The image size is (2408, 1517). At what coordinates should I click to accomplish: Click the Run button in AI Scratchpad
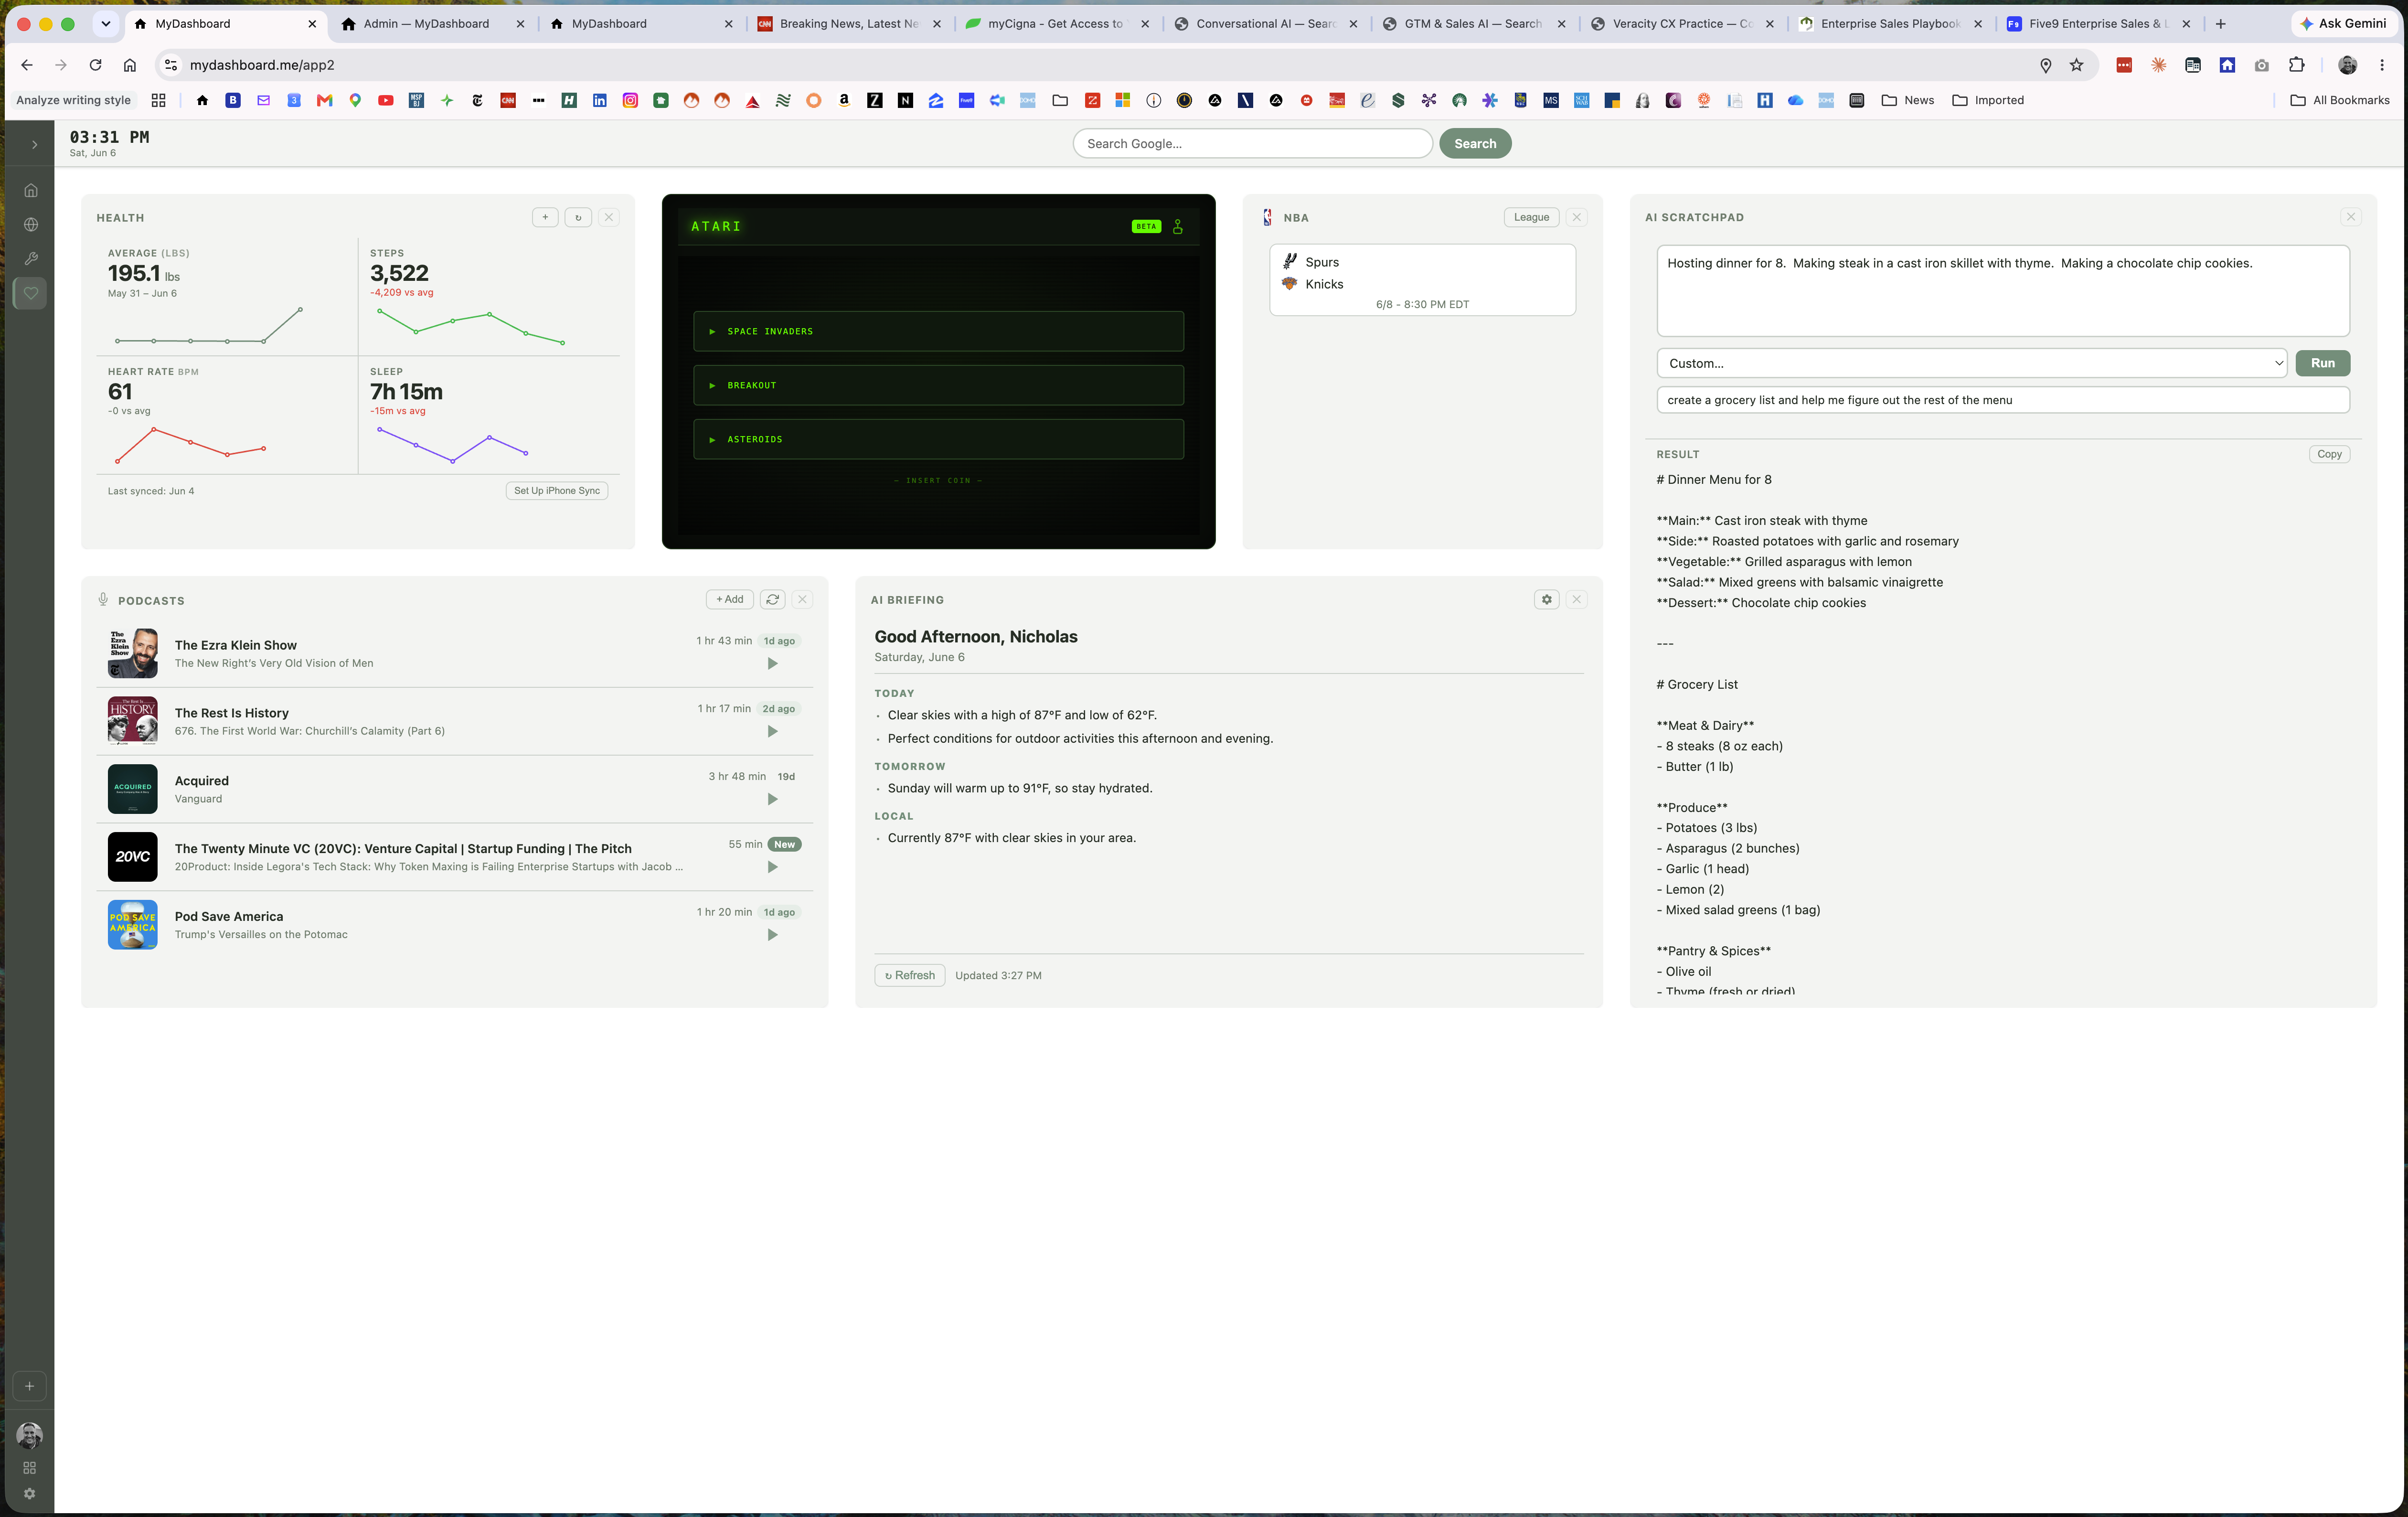pyautogui.click(x=2322, y=363)
